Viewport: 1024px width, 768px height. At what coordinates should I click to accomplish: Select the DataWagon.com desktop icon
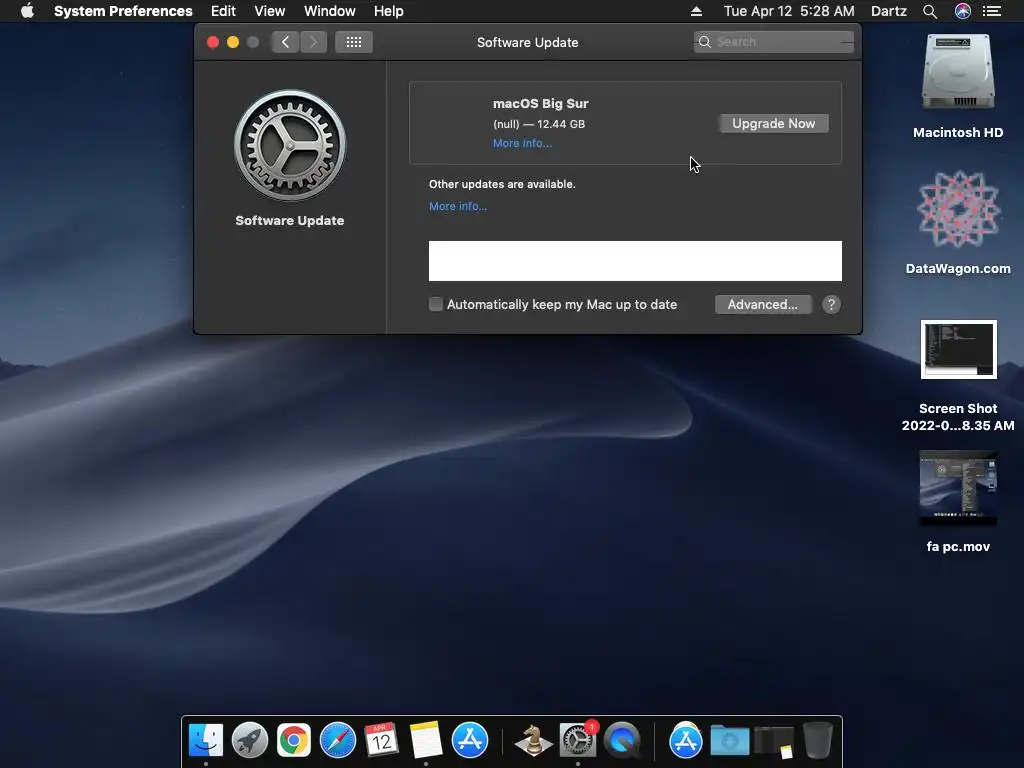[958, 209]
